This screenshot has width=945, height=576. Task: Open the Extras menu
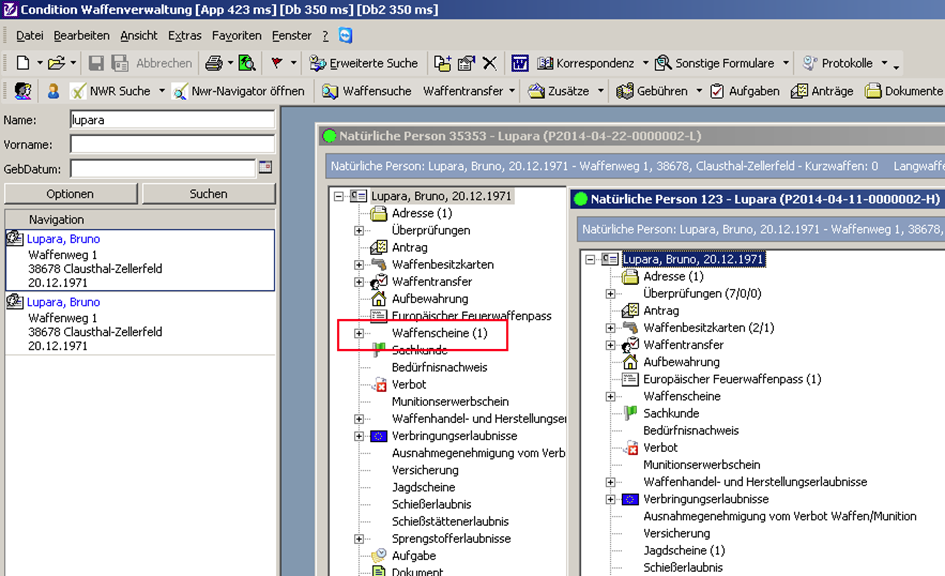[x=184, y=35]
